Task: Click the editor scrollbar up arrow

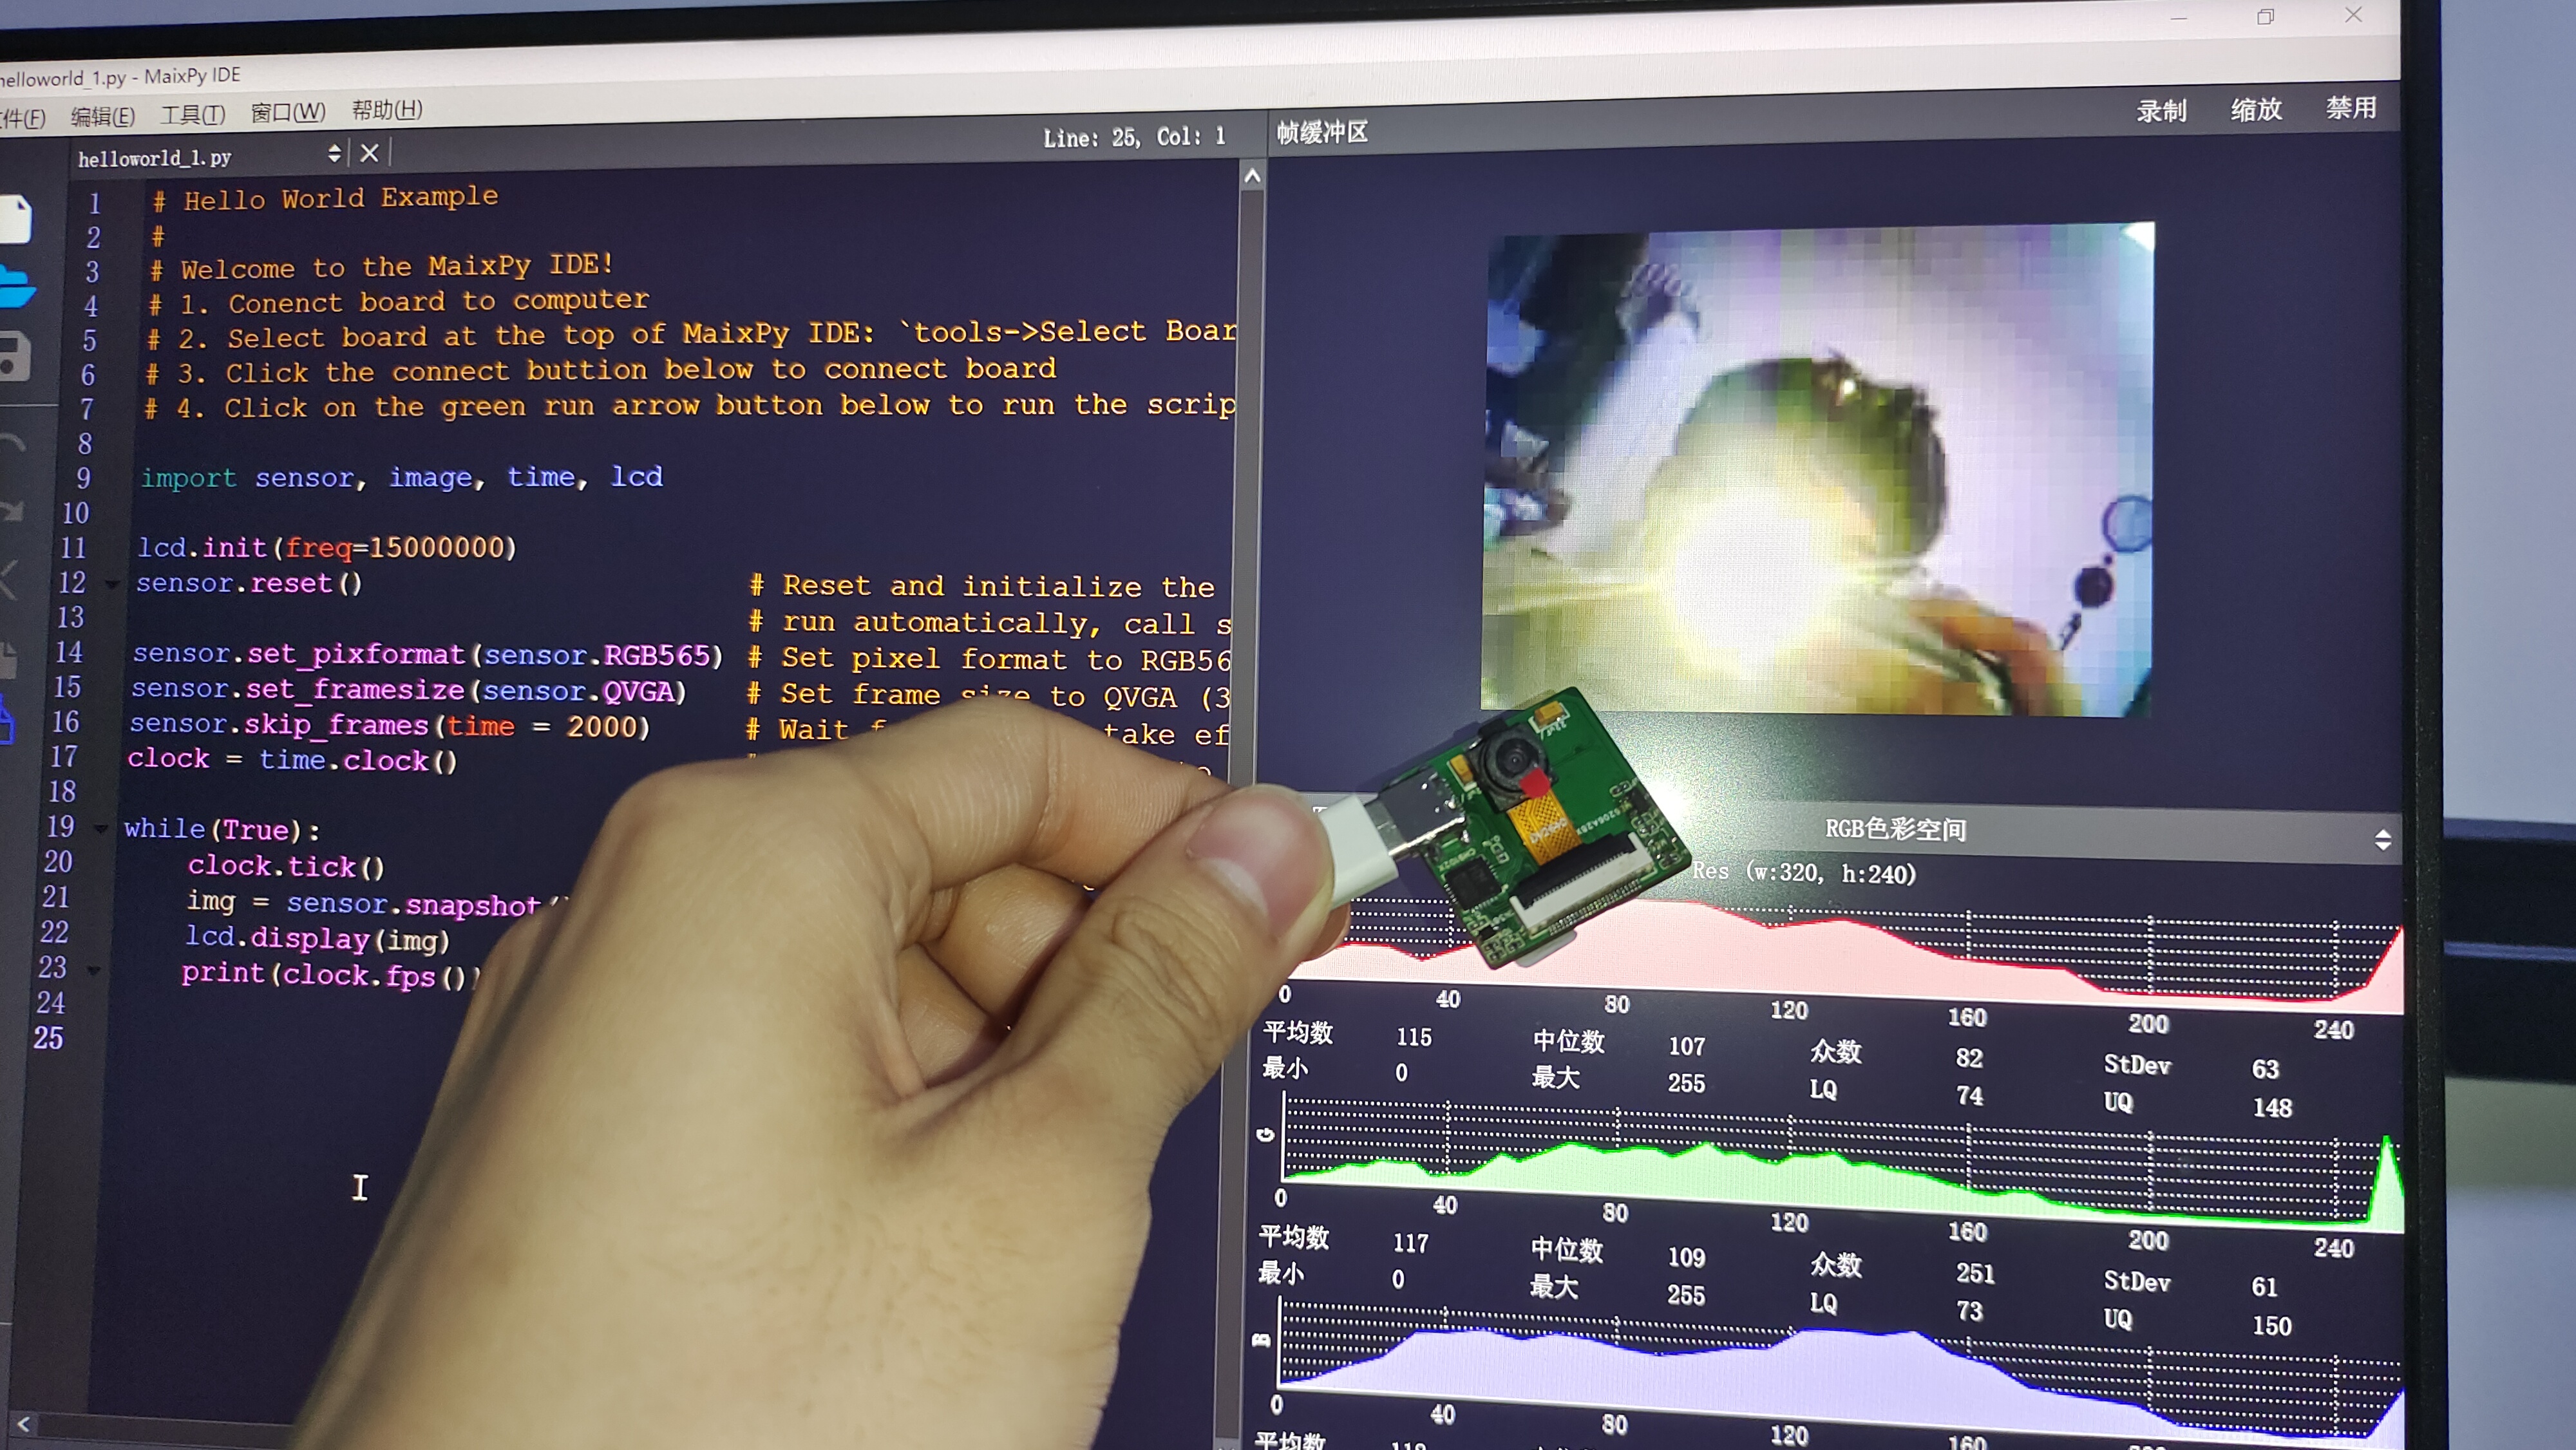Action: pos(1252,177)
